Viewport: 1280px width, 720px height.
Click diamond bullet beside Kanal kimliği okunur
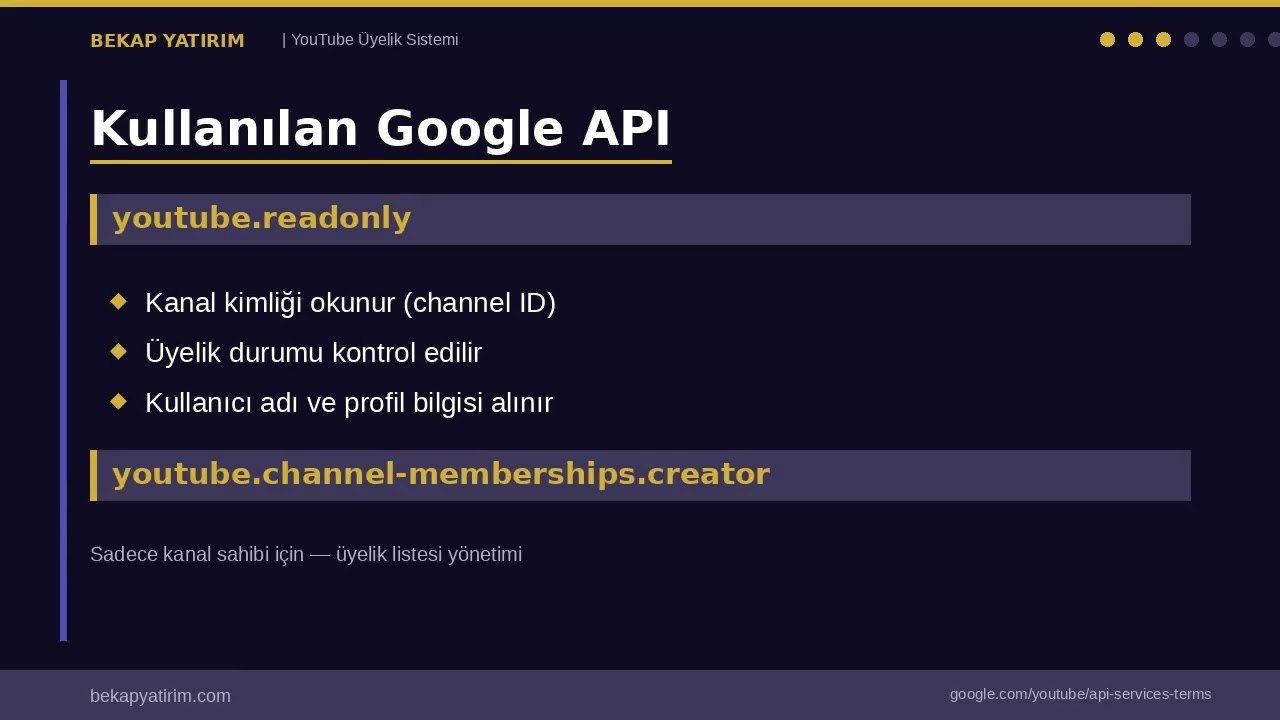click(x=118, y=301)
